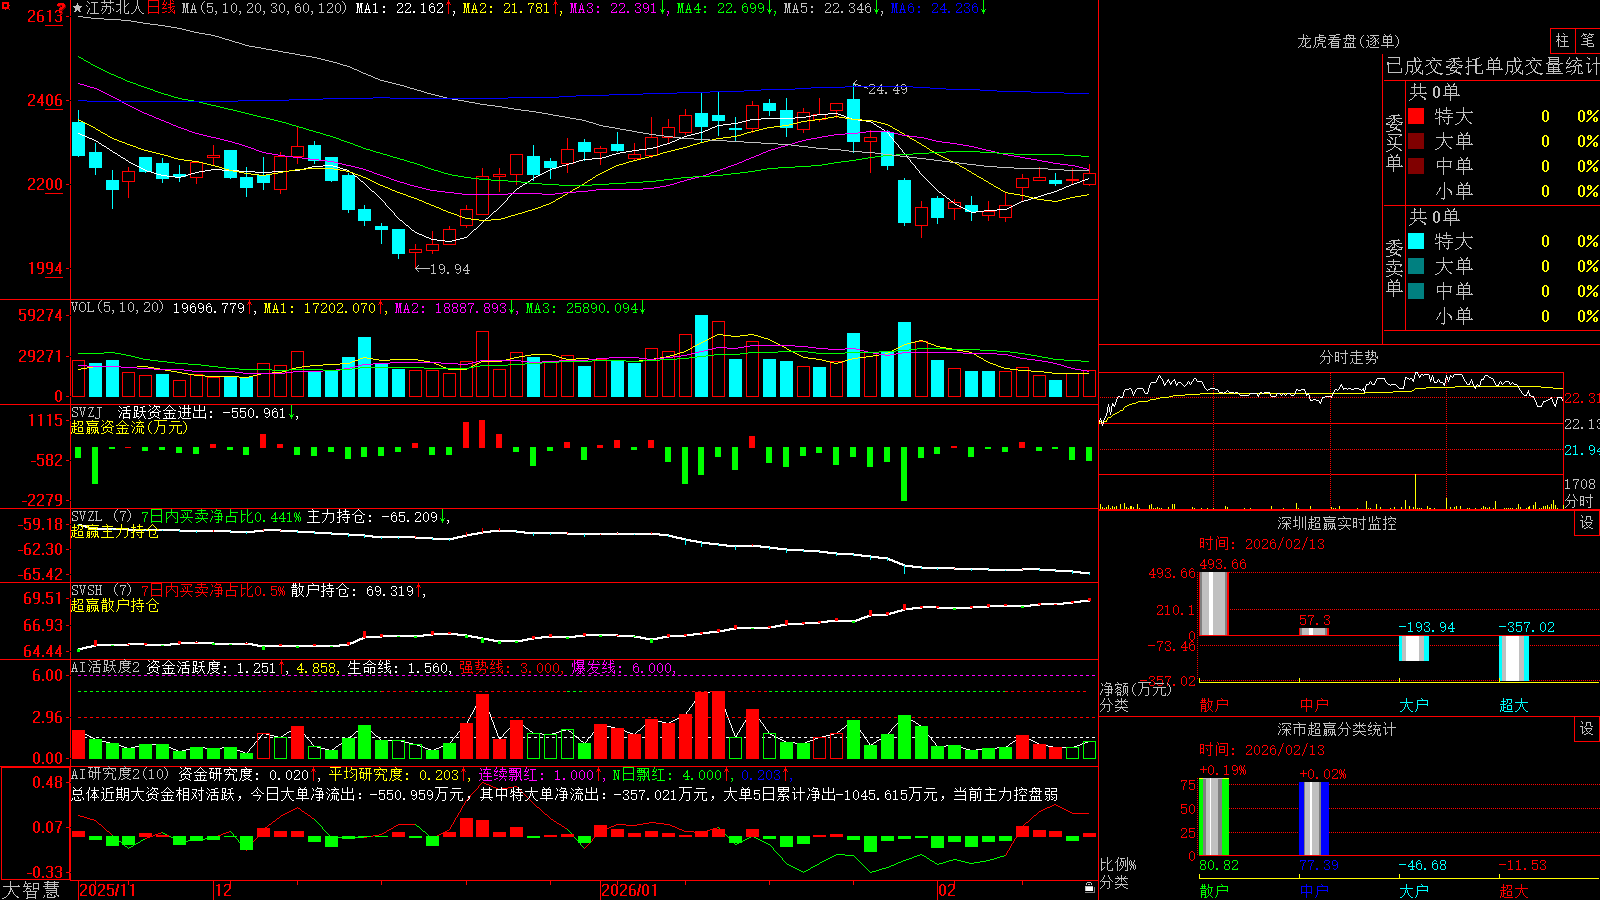The height and width of the screenshot is (900, 1600).
Task: Click the VOL(5,10,20) indicator label
Action: point(117,308)
